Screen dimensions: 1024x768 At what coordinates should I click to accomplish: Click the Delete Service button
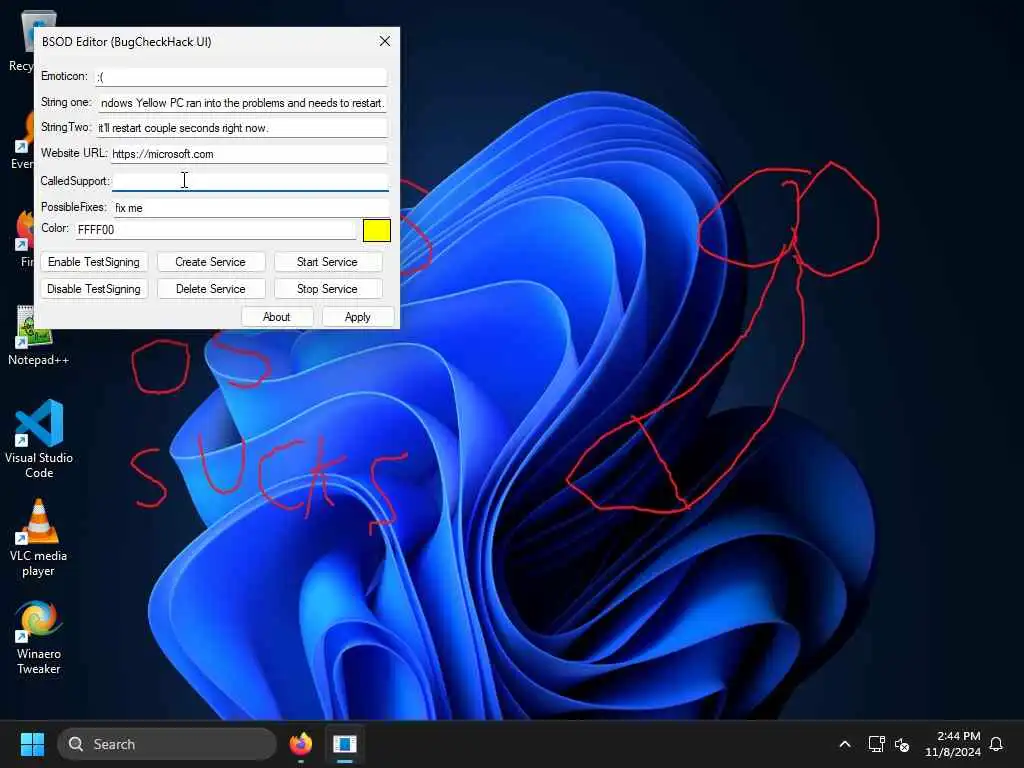coord(211,289)
